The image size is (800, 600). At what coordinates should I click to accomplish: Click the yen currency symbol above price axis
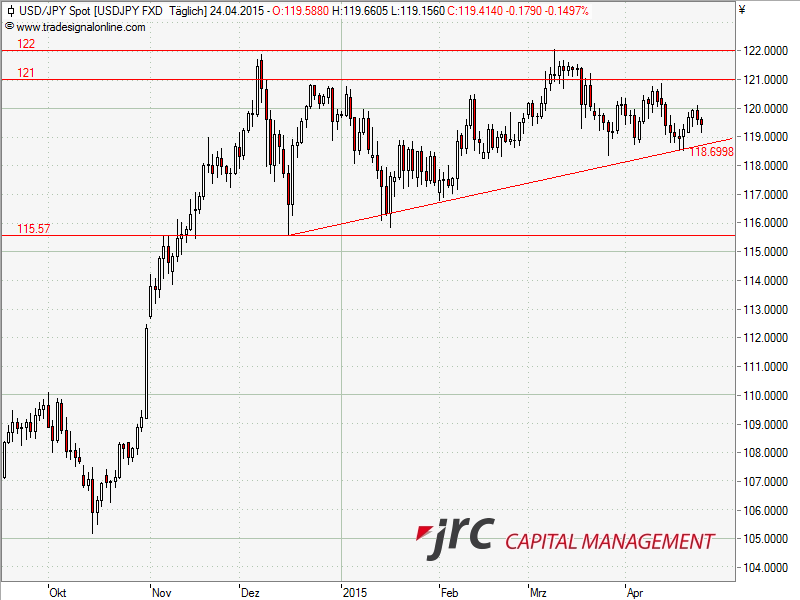pos(741,11)
